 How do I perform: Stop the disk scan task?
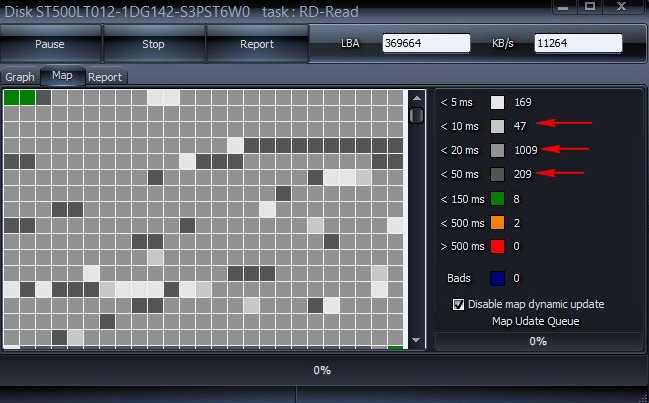(x=153, y=44)
